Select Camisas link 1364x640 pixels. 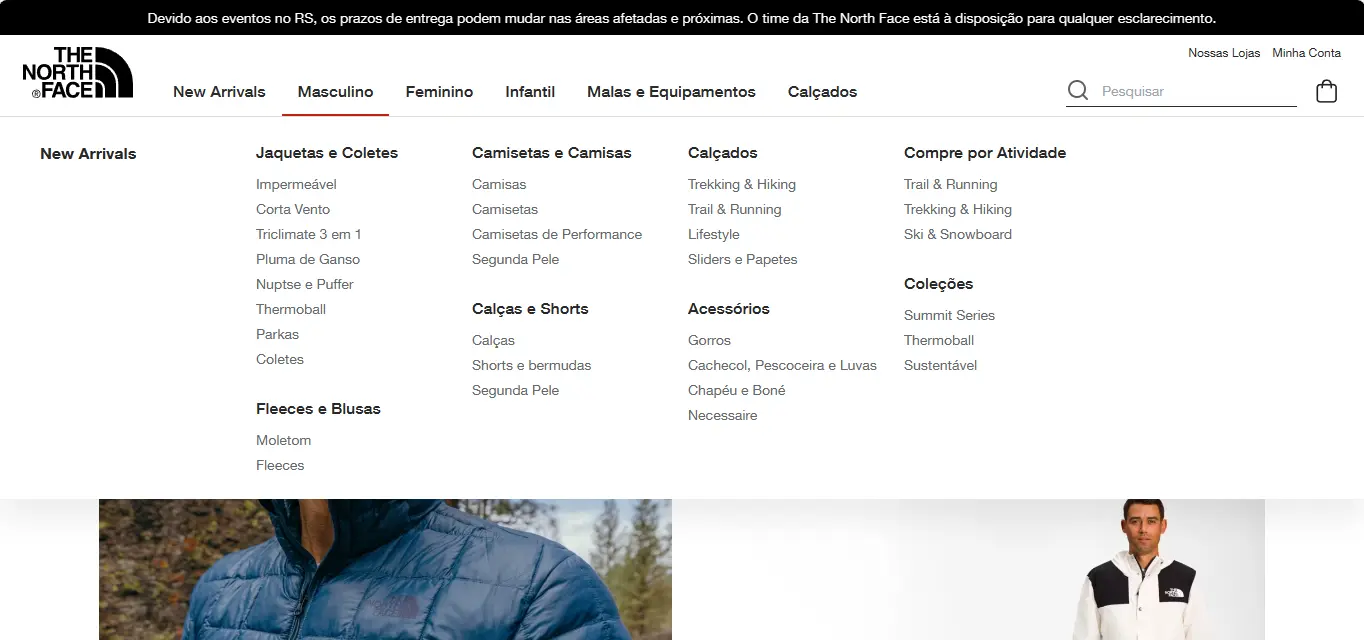(499, 184)
